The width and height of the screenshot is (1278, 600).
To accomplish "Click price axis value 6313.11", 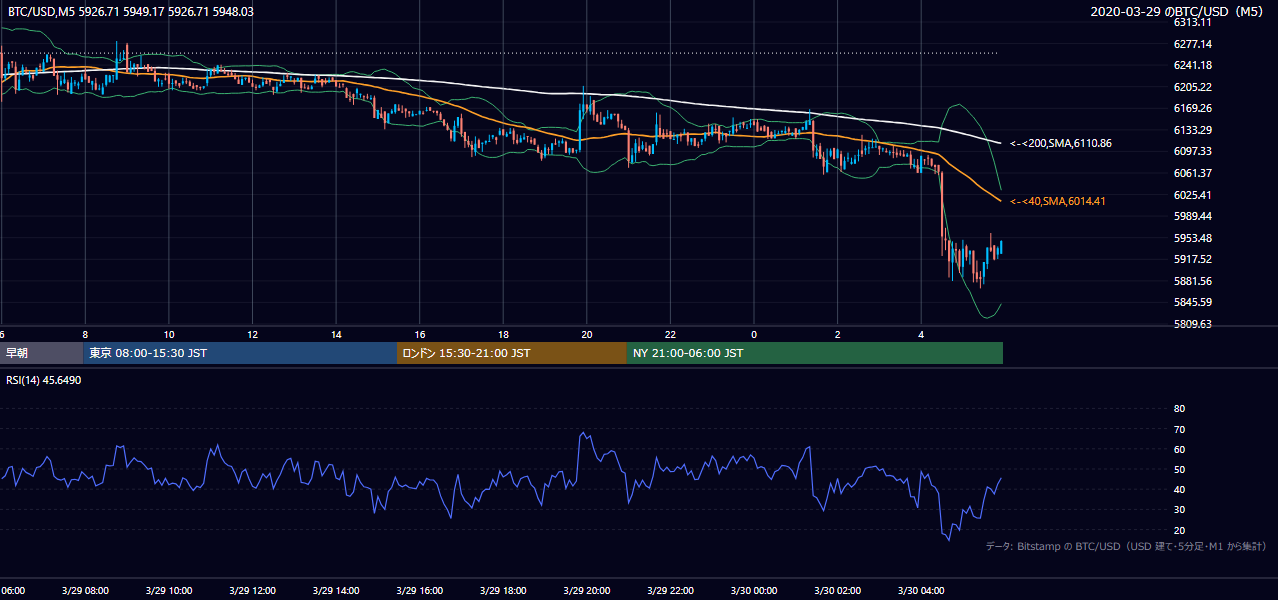I will (1192, 22).
